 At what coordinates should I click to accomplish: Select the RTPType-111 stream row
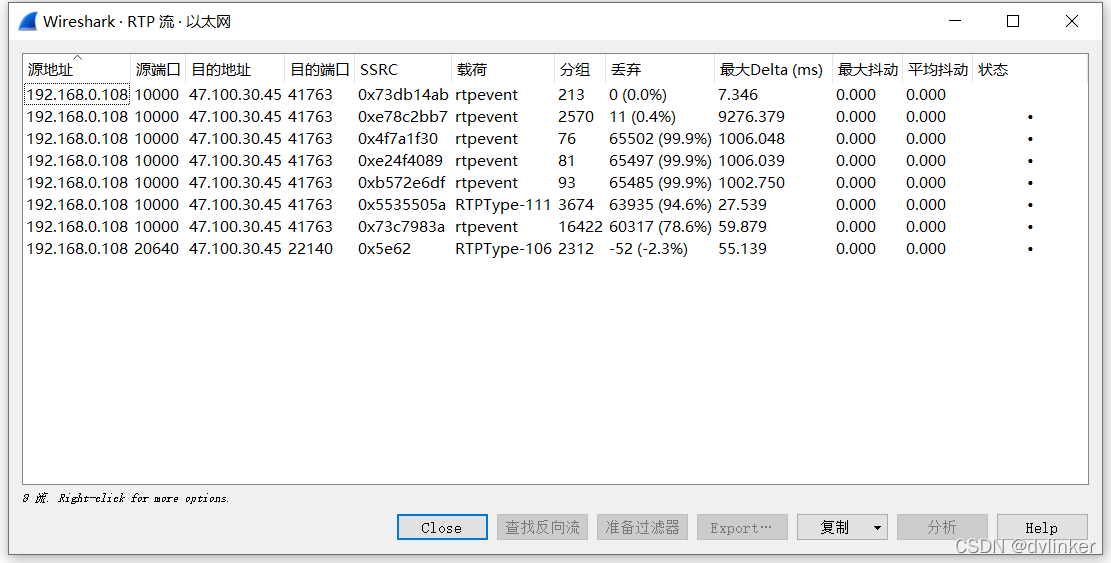(503, 205)
